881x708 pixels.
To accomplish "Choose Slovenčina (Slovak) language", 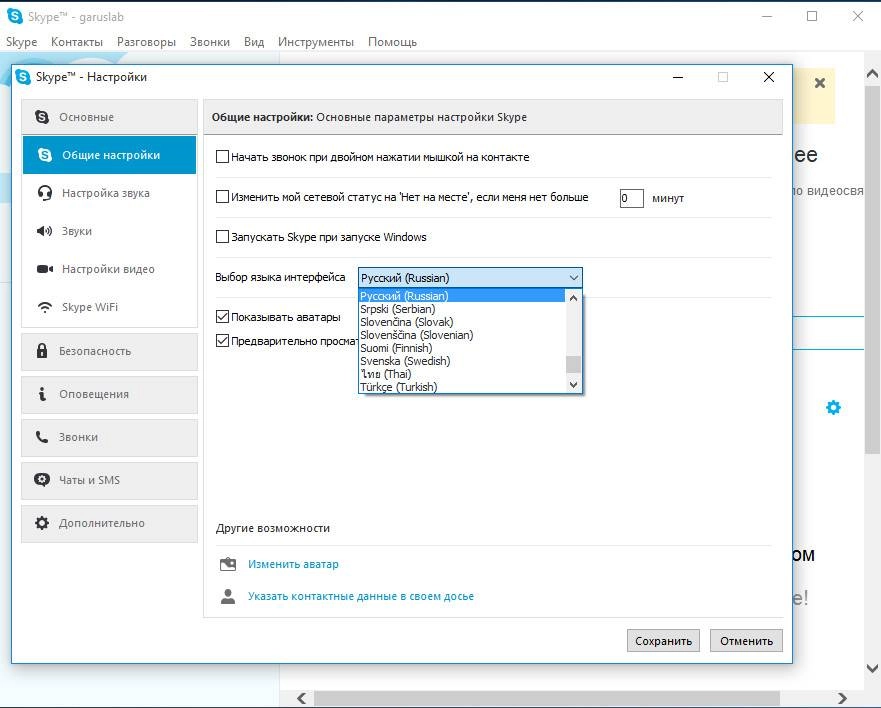I will [462, 321].
